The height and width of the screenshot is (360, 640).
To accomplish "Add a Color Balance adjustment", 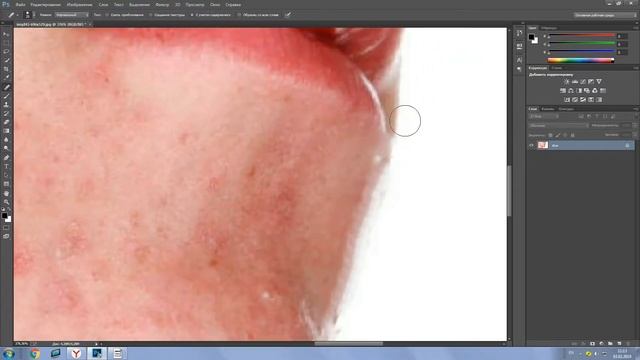I will 571,91.
